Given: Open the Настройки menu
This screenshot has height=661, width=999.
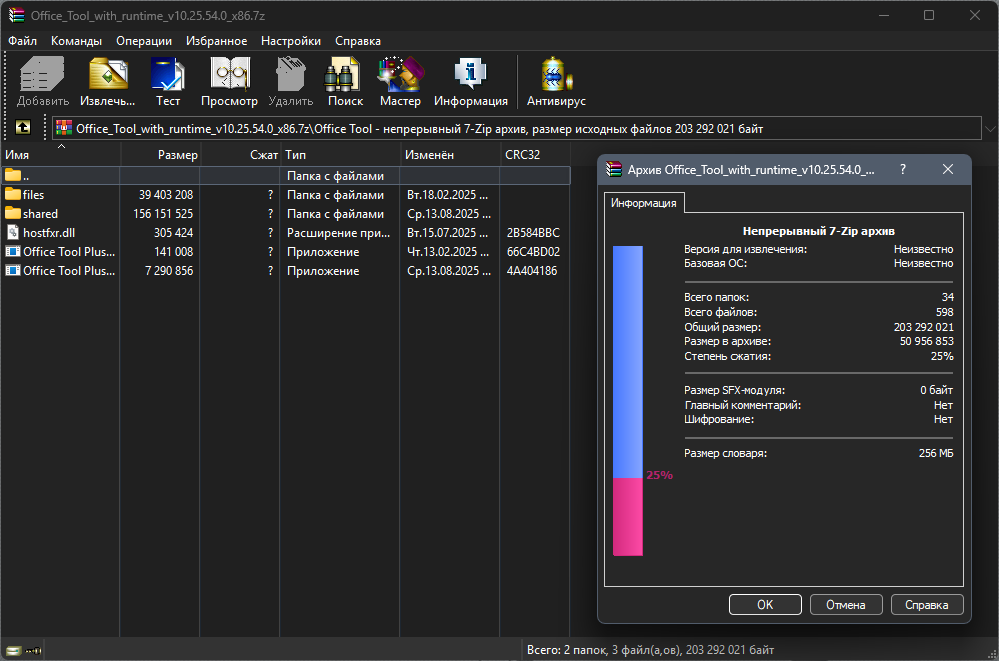Looking at the screenshot, I should pos(291,41).
